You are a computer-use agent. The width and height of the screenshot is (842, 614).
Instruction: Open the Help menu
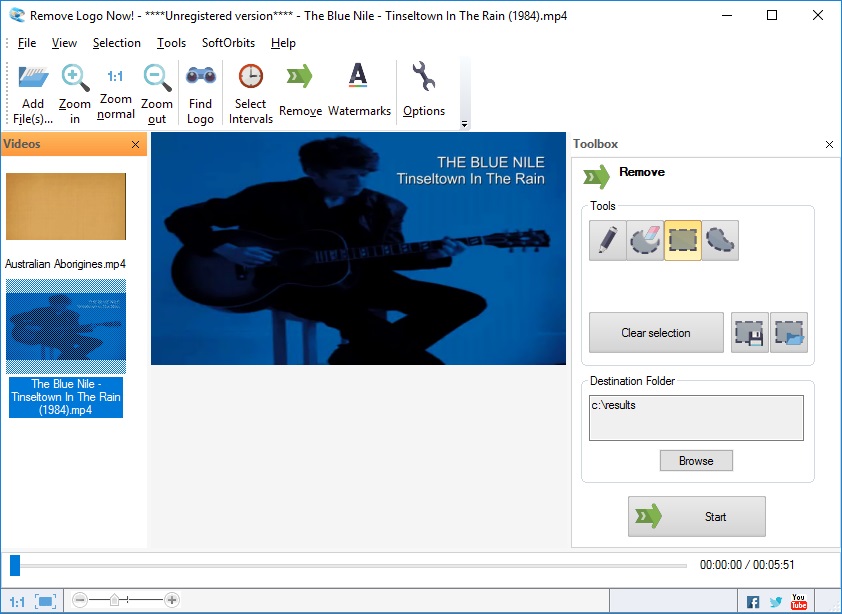click(x=283, y=43)
